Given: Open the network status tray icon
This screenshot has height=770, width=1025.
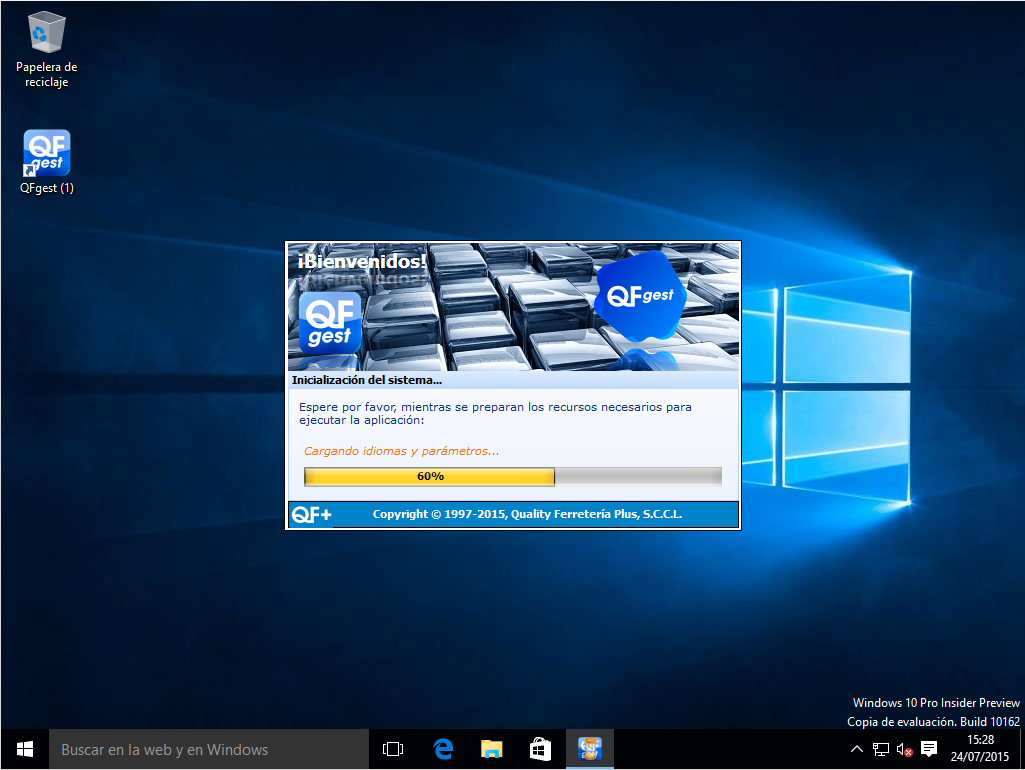Looking at the screenshot, I should pos(881,749).
